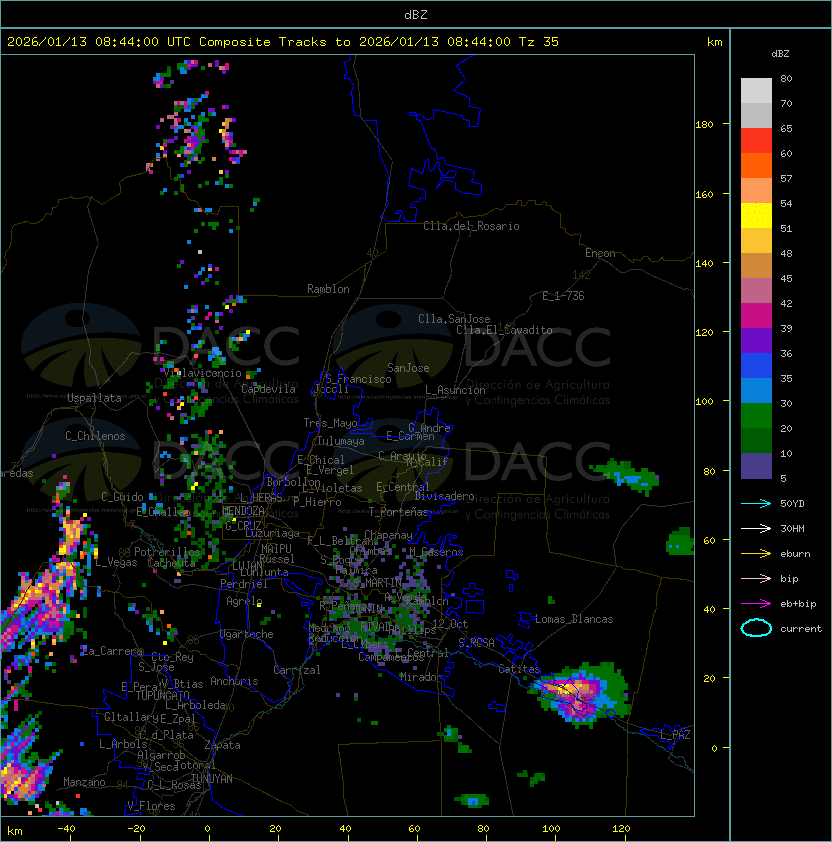Select the Encon map label
Screen dimensions: 832x842
(600, 253)
